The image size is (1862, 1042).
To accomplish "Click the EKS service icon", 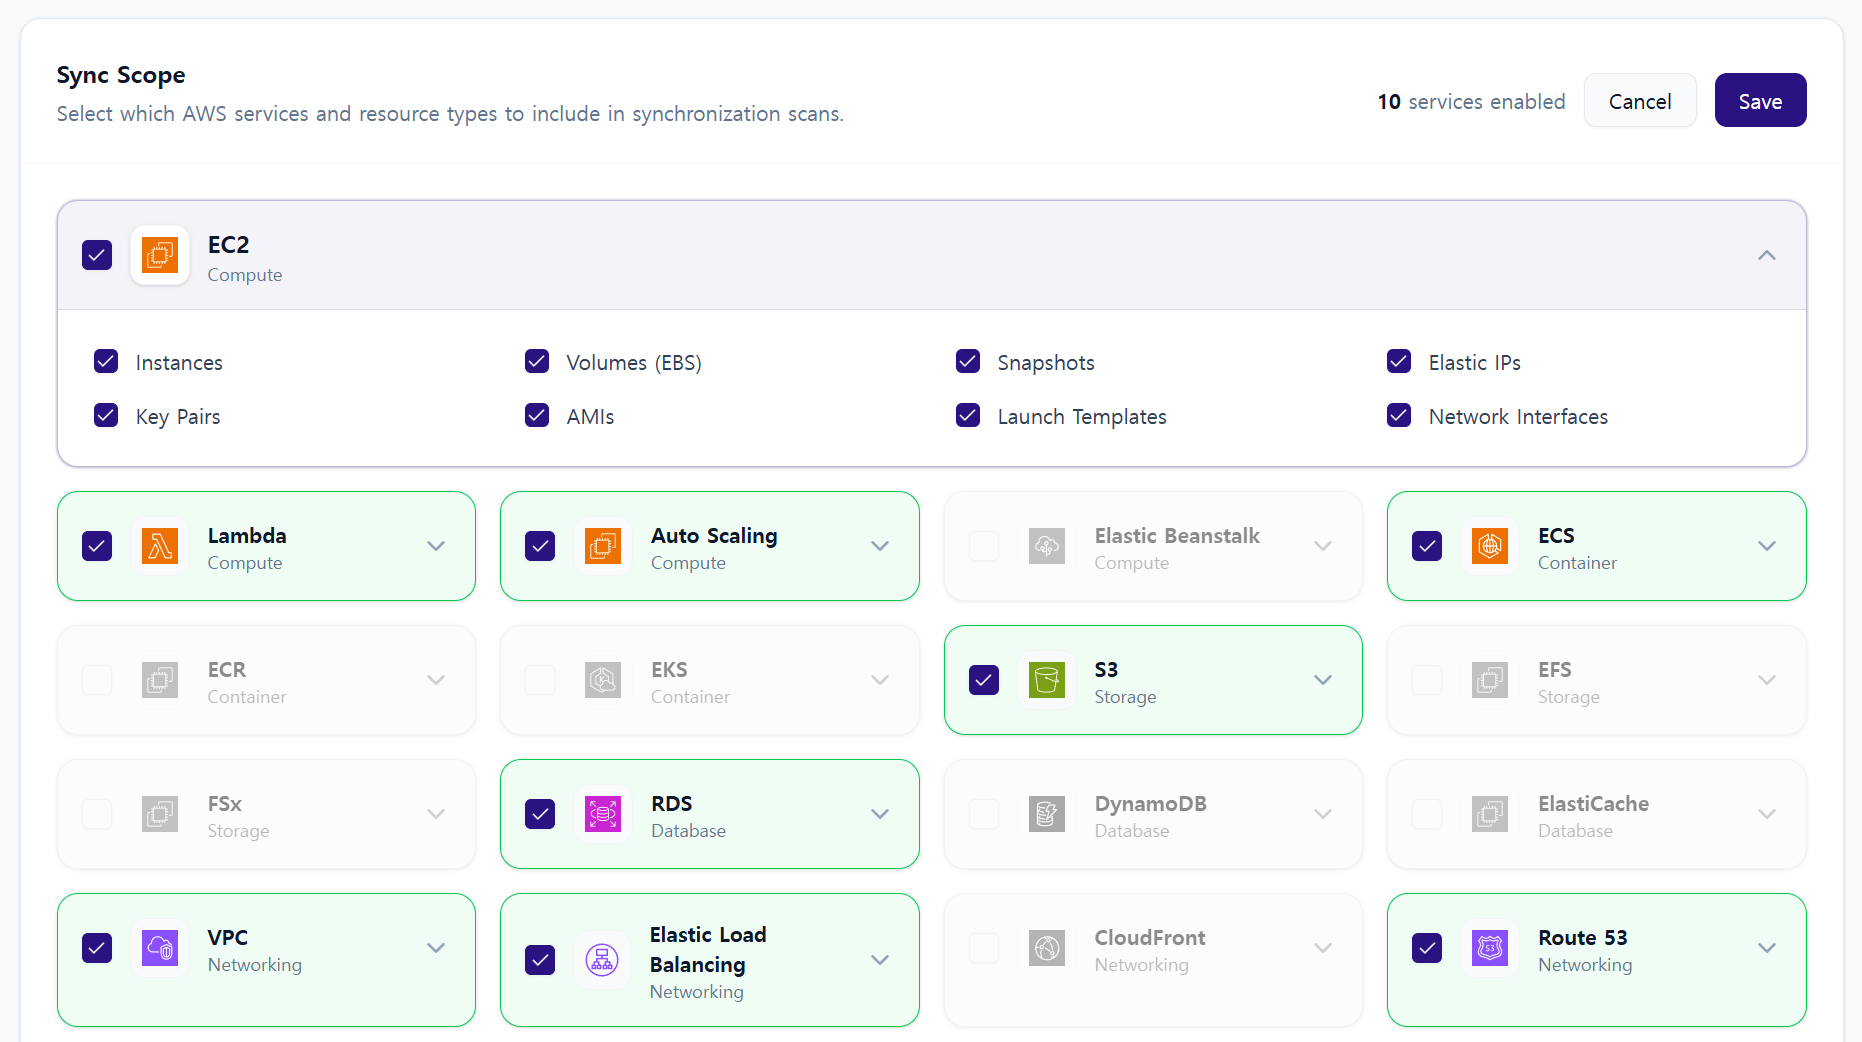I will 603,680.
